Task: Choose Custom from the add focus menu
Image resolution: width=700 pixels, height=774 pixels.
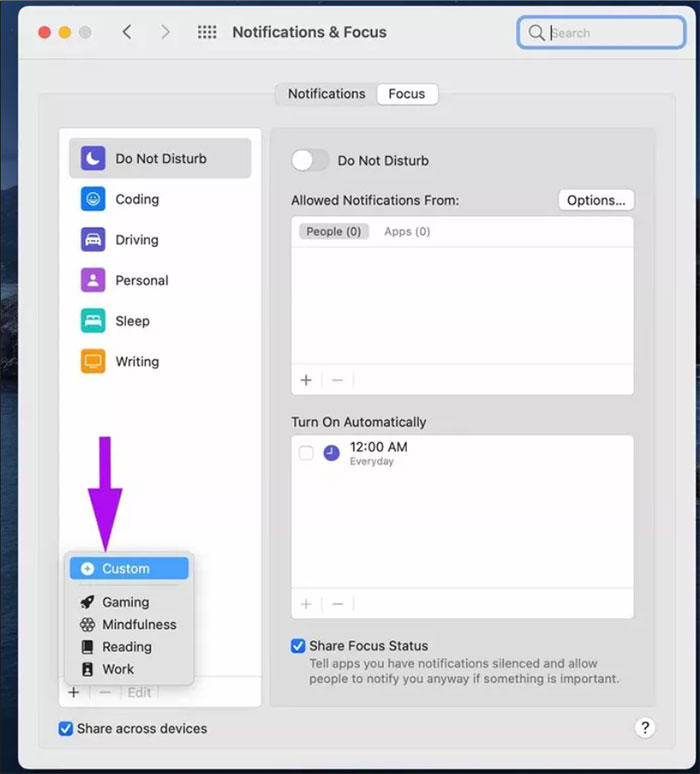Action: (126, 568)
